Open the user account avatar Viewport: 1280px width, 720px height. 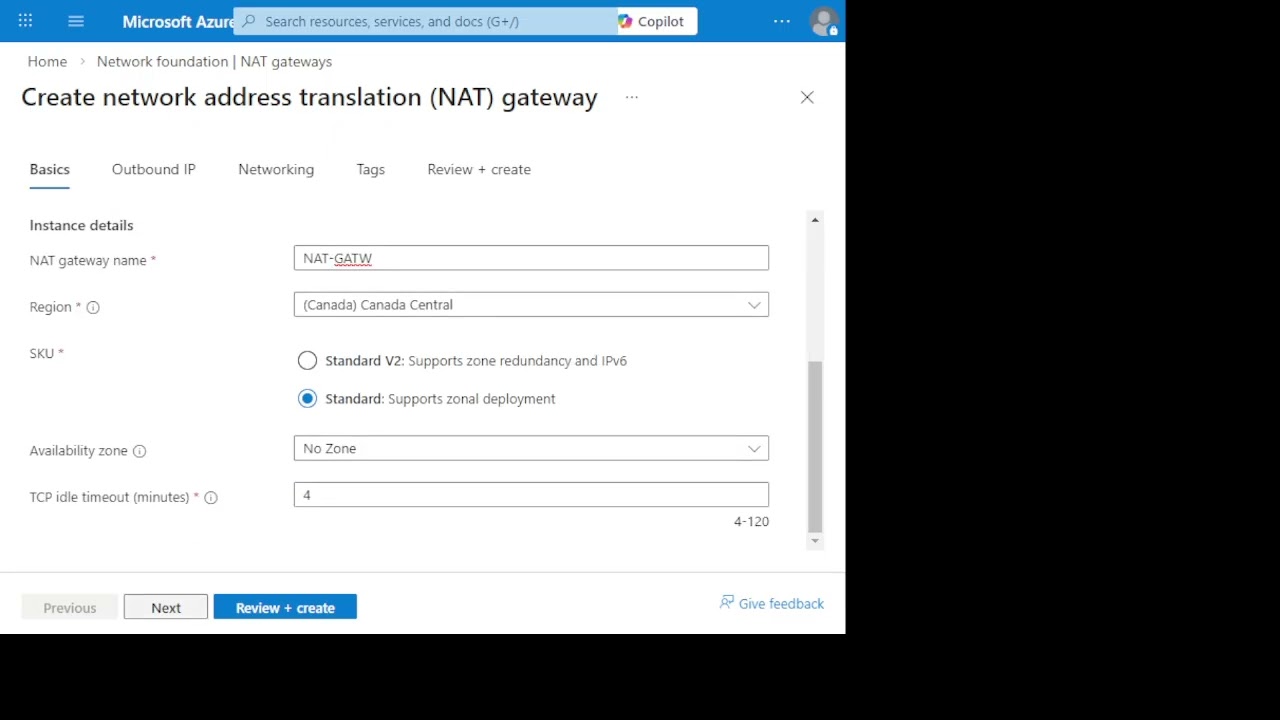tap(824, 21)
